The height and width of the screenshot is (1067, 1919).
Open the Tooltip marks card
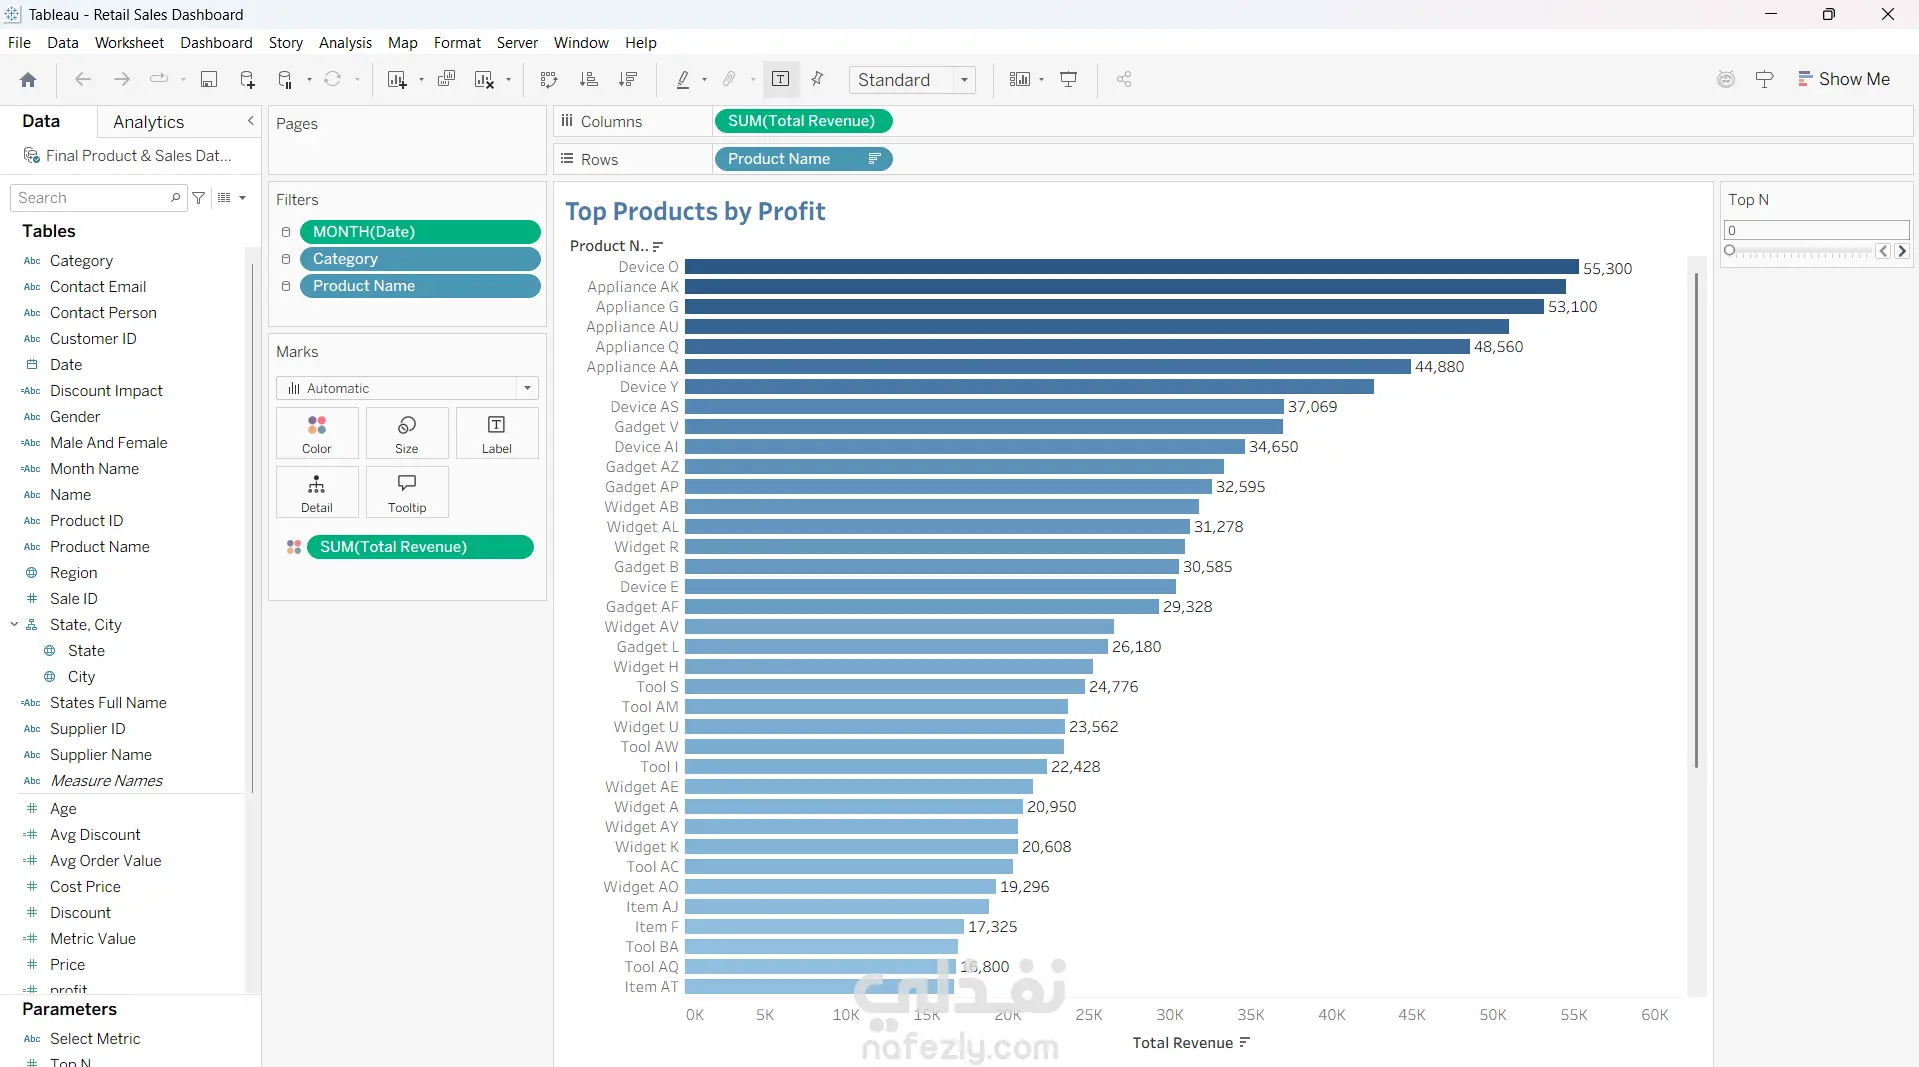click(407, 492)
